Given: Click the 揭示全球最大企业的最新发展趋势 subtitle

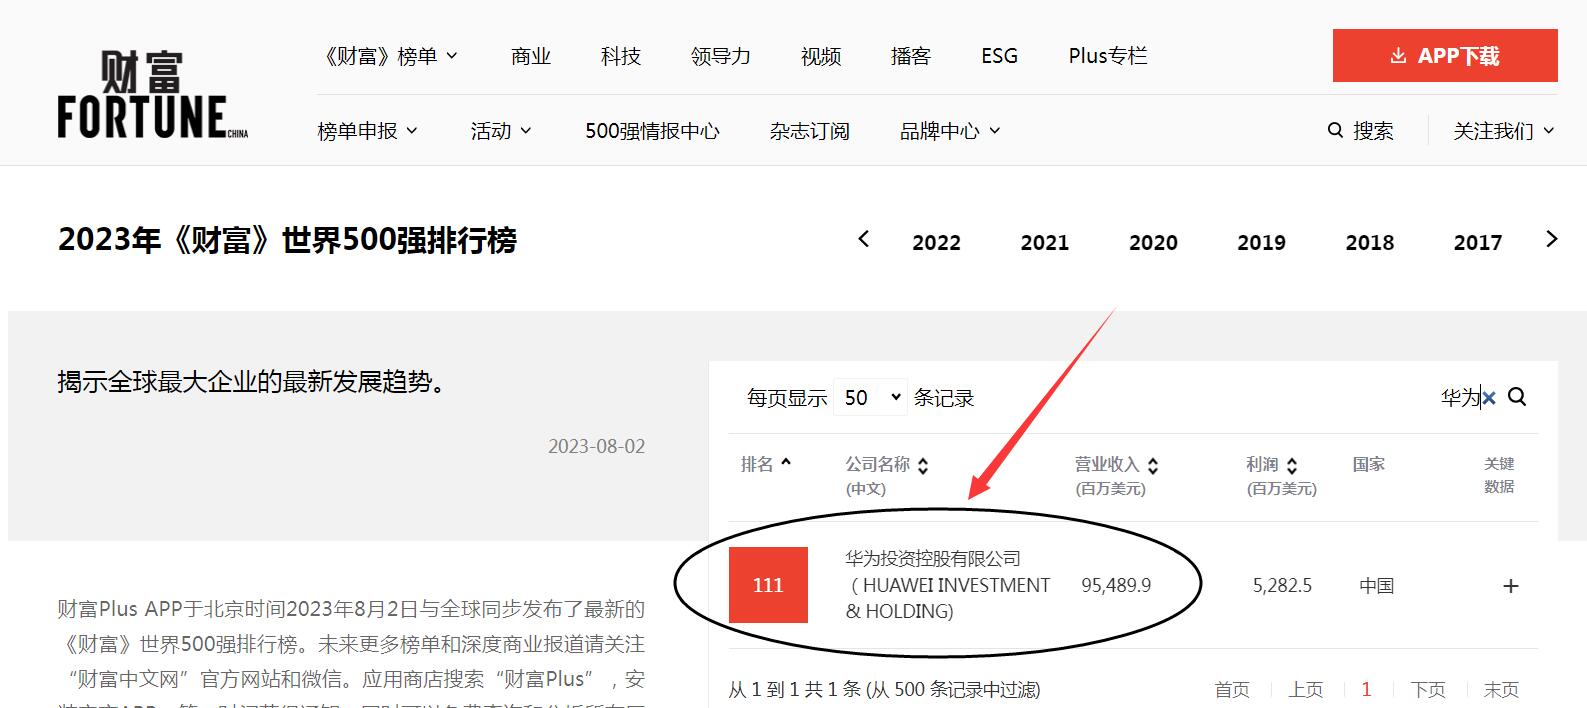Looking at the screenshot, I should coord(252,381).
